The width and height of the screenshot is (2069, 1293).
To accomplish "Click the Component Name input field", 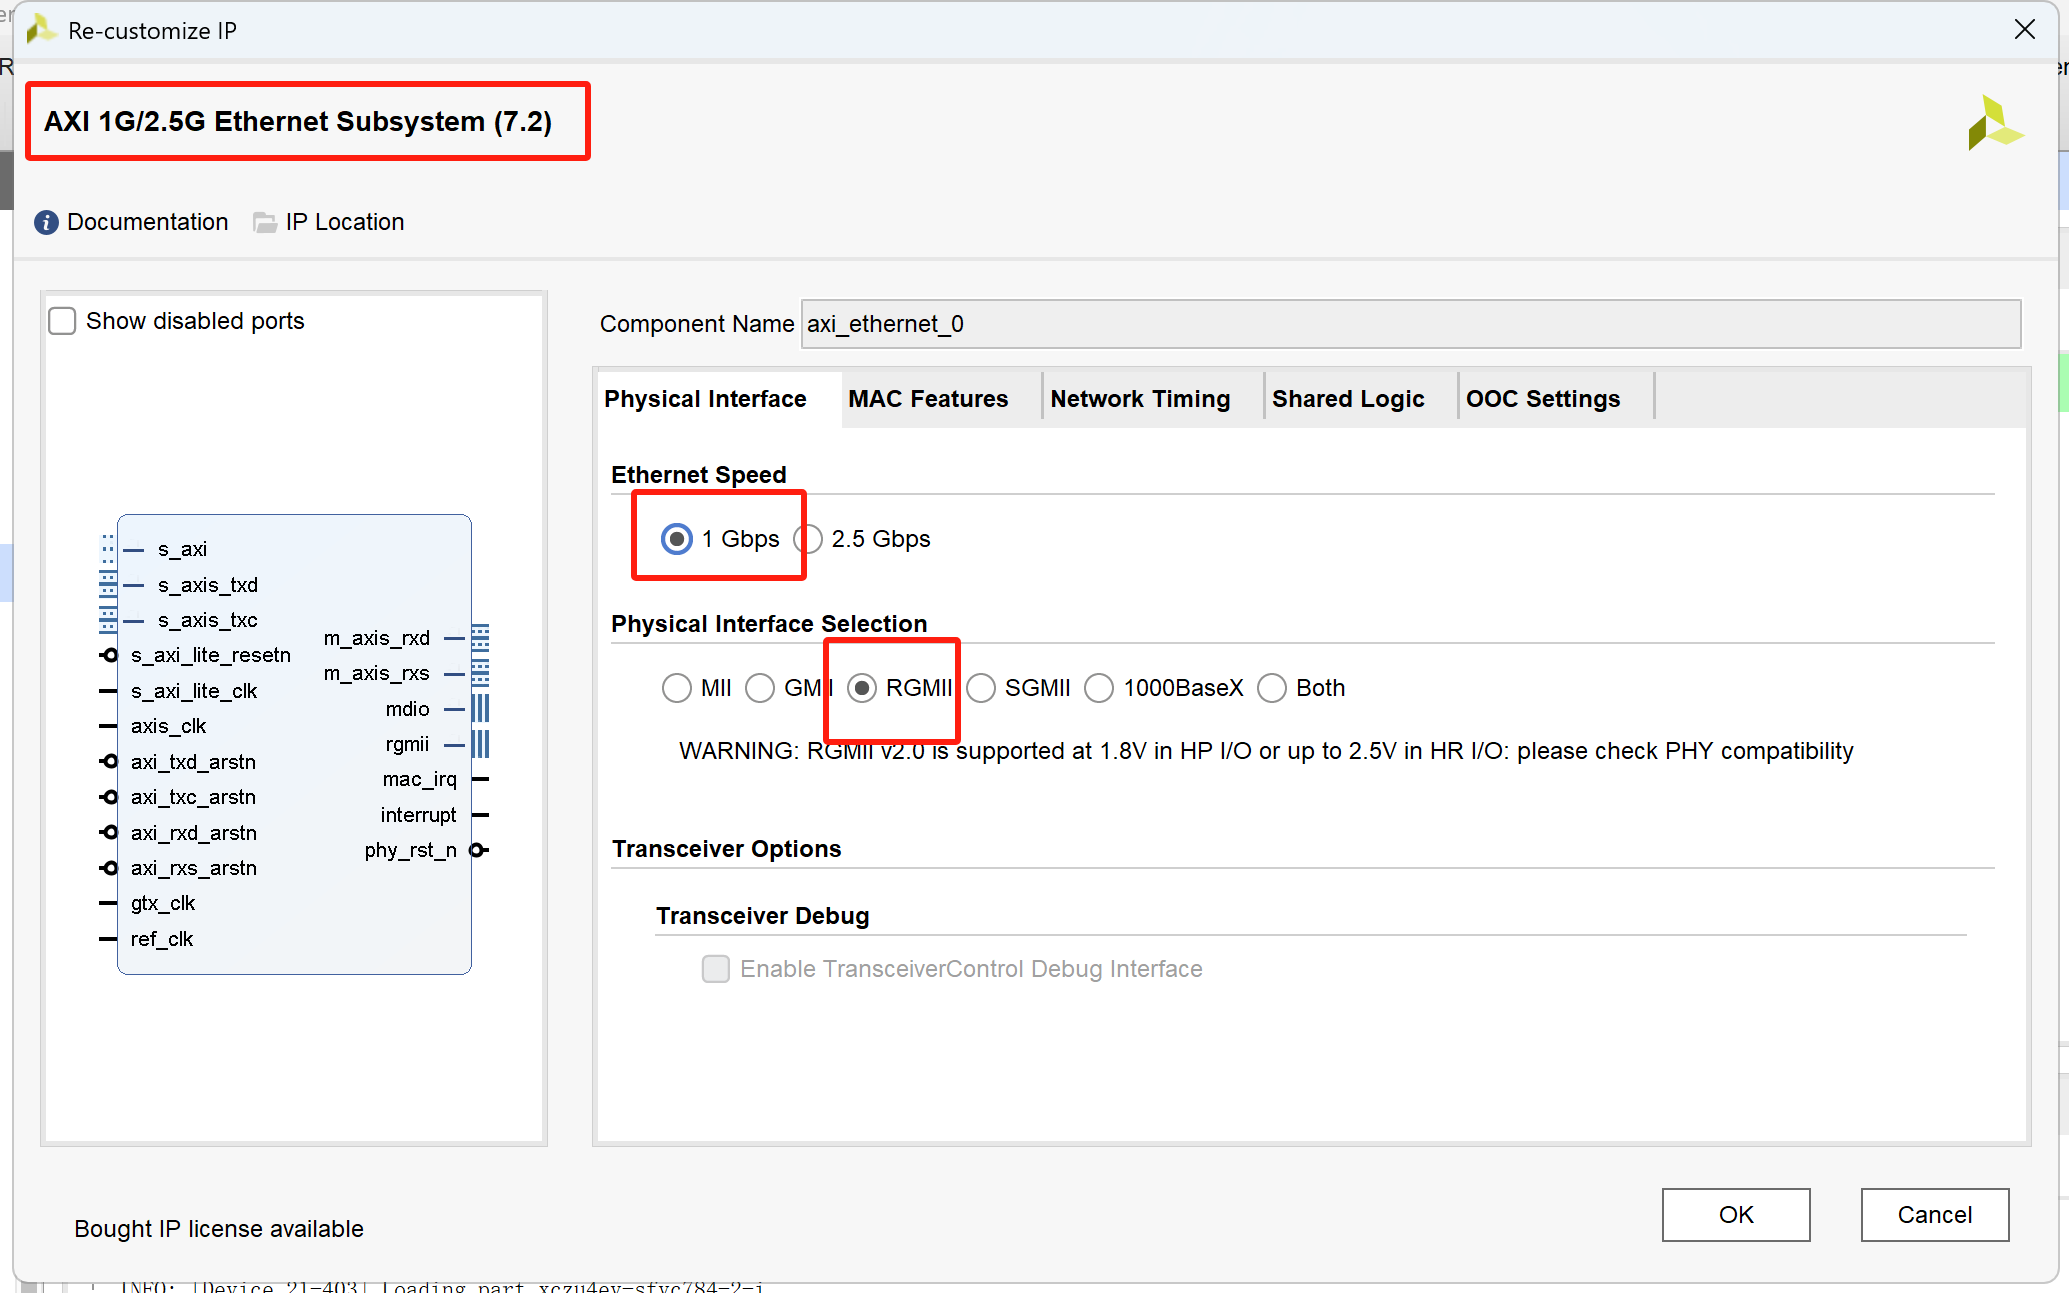I will pos(1410,324).
